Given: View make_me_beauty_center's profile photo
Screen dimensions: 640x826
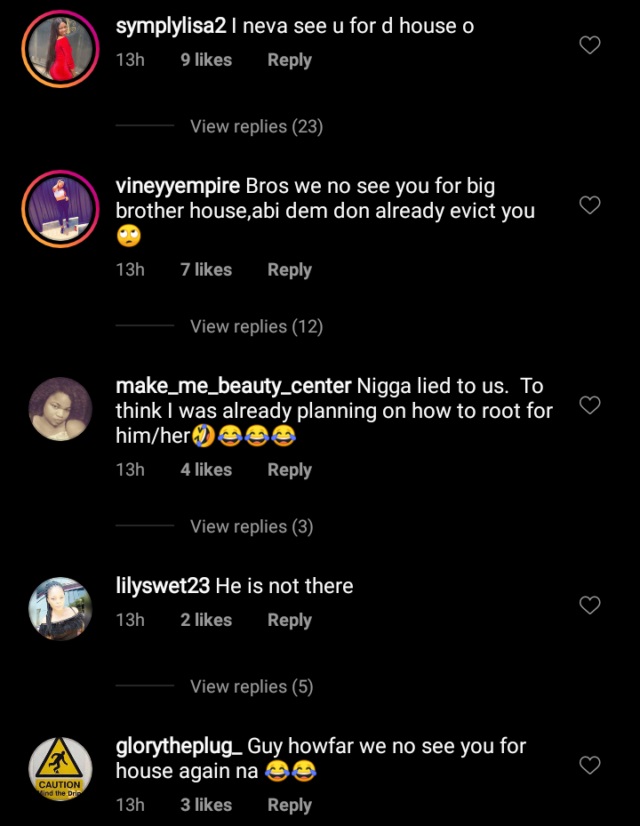Looking at the screenshot, I should [x=60, y=407].
